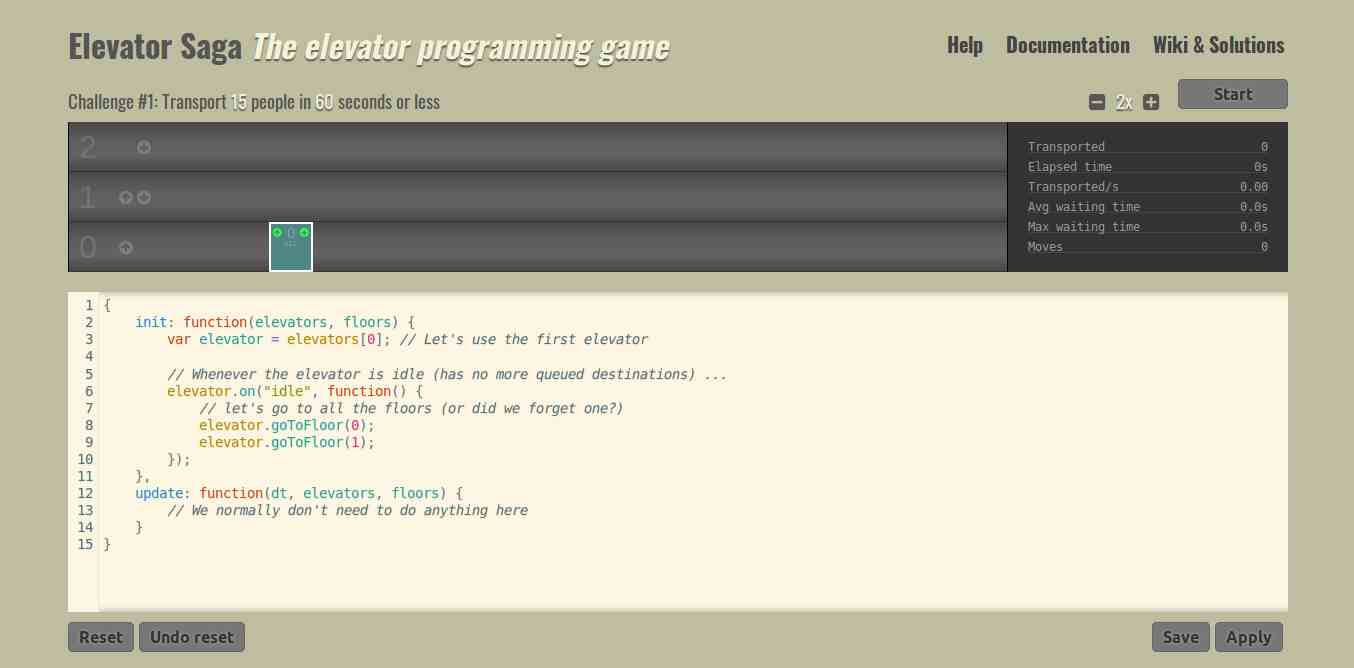Click floor number 2 label
Screen dimensions: 1354x668
[x=88, y=148]
